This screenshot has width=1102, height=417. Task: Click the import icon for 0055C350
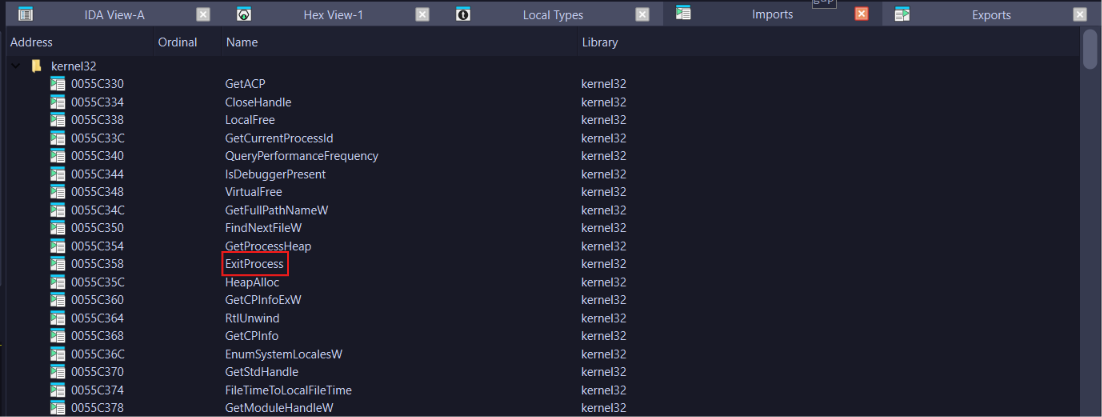pyautogui.click(x=58, y=228)
